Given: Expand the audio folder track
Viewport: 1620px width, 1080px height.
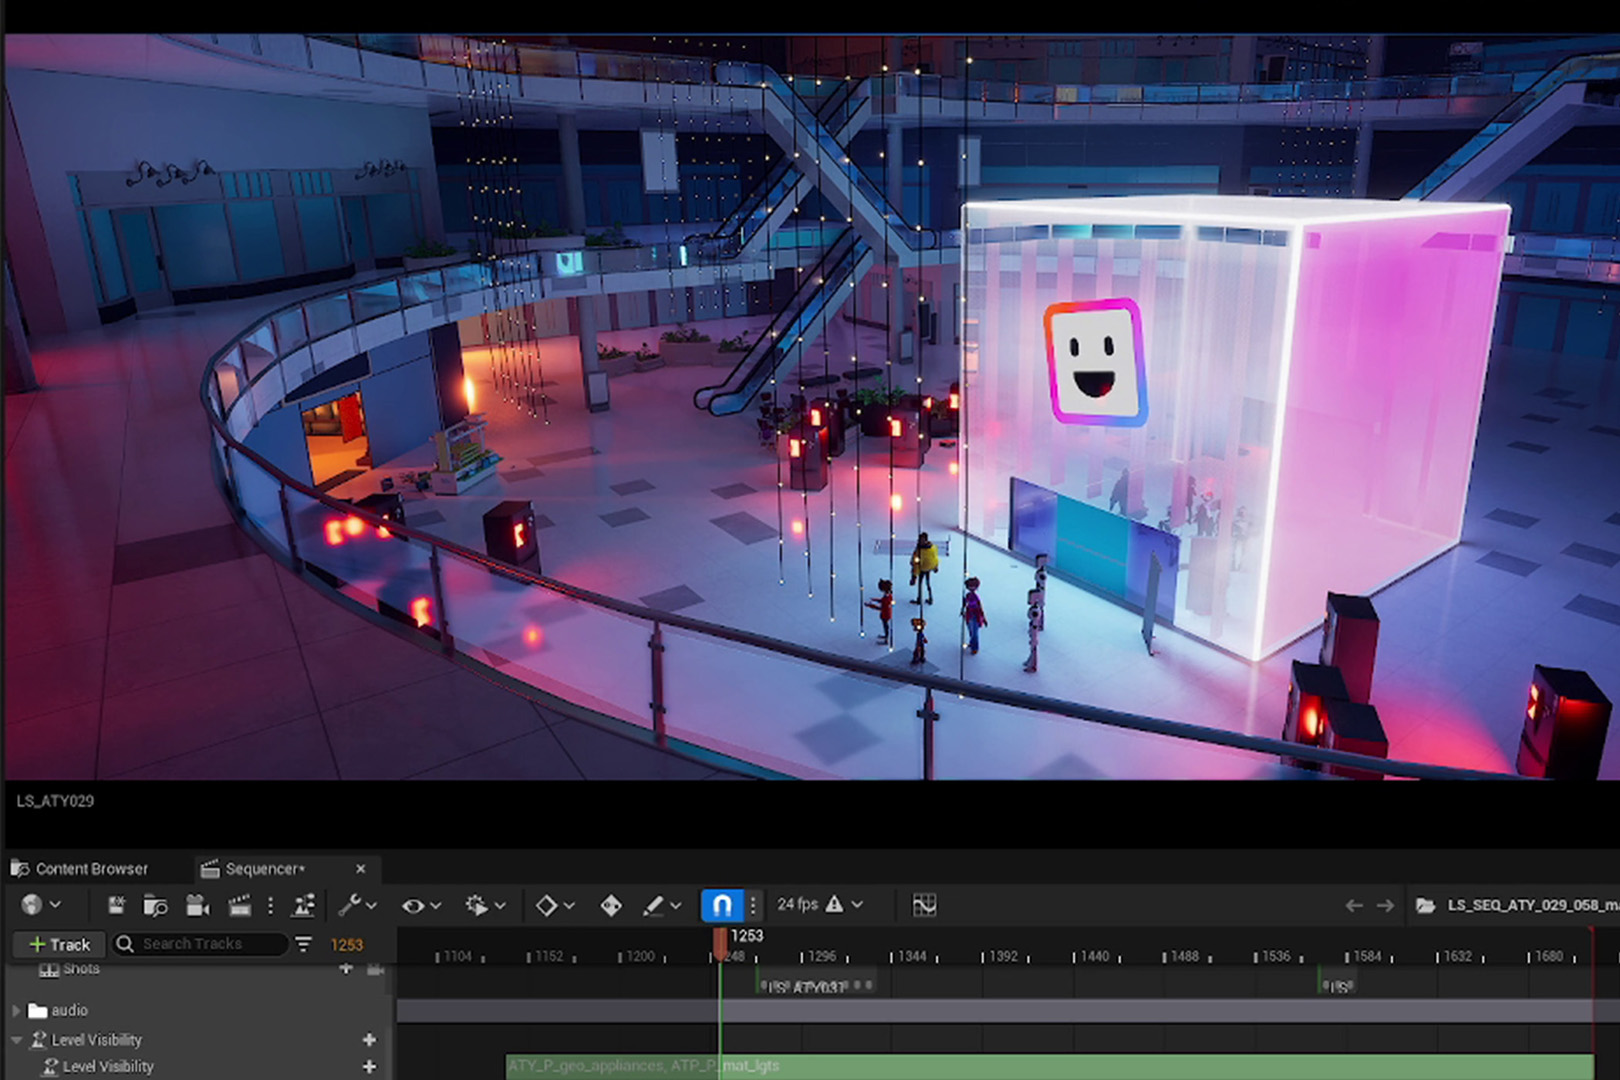Looking at the screenshot, I should [x=17, y=1011].
